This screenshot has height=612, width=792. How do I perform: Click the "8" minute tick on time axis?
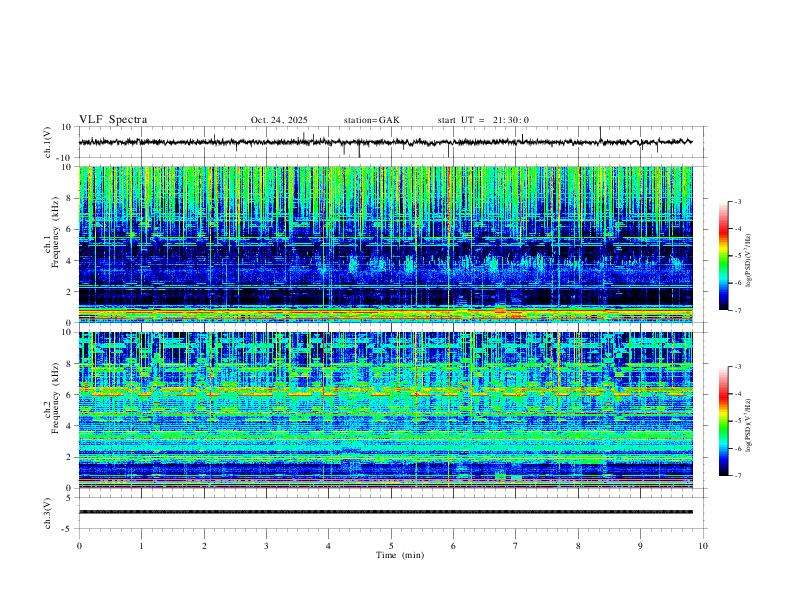tap(578, 546)
